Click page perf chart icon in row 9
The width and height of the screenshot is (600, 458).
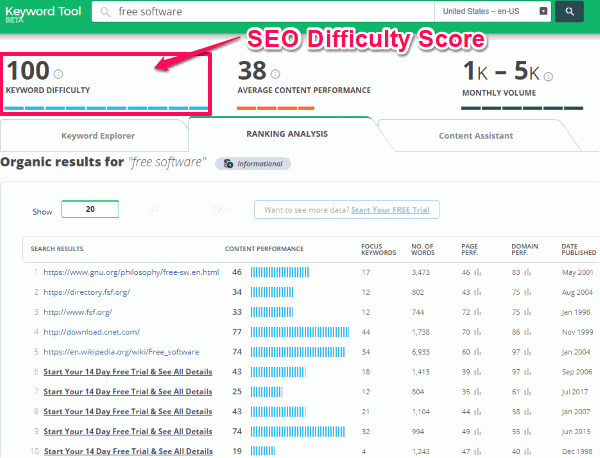(x=478, y=432)
